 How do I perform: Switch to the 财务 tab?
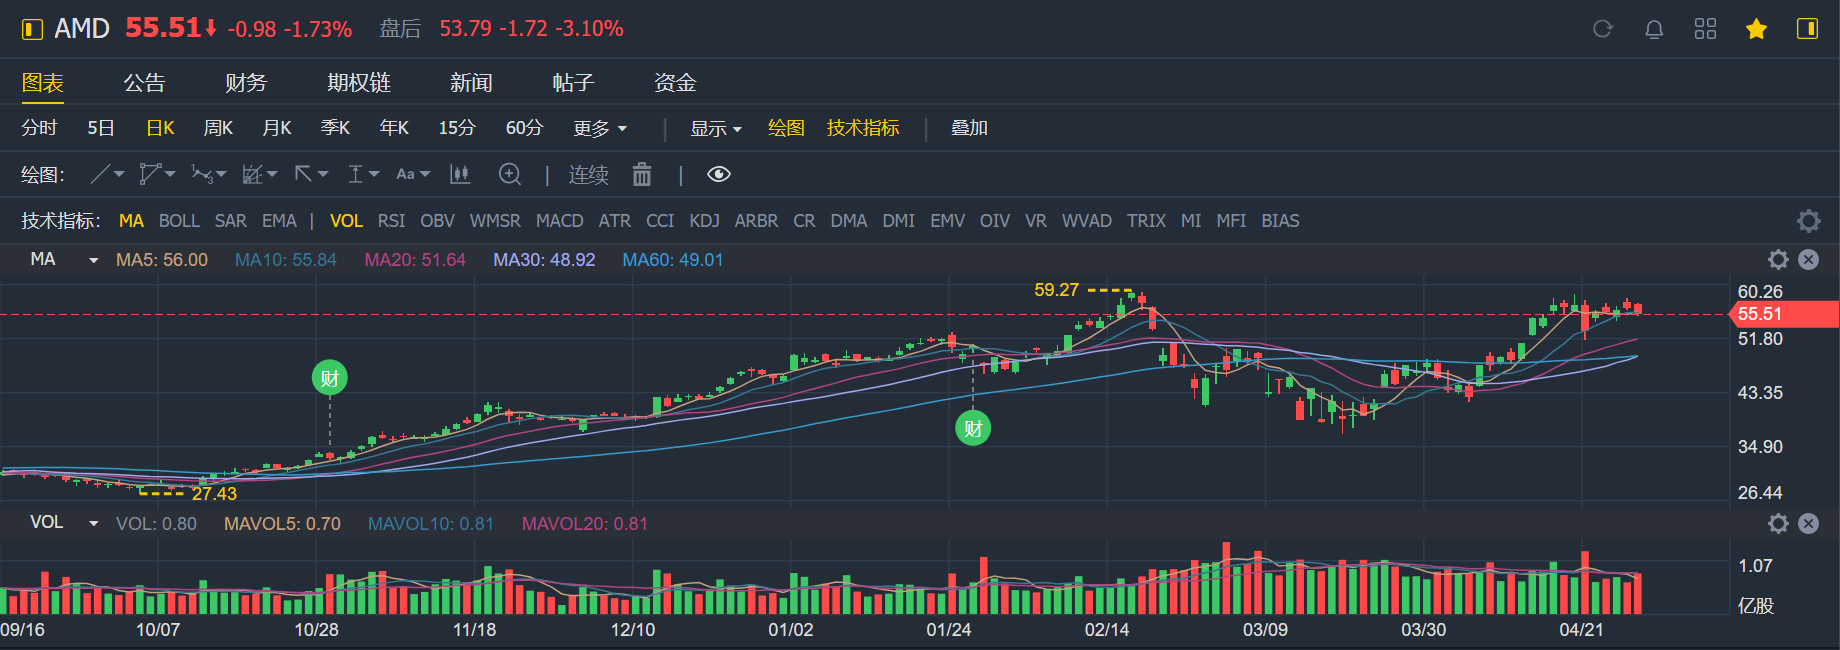coord(246,83)
